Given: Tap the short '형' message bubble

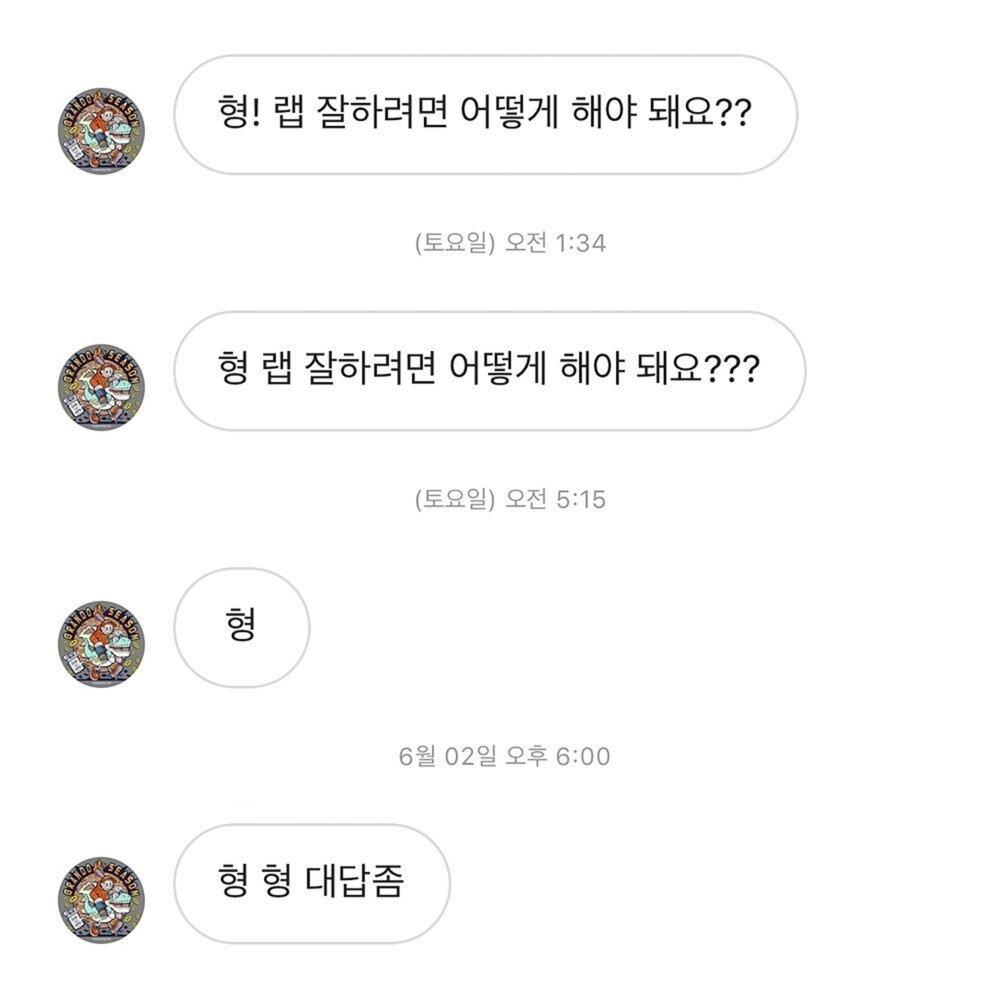Looking at the screenshot, I should (x=241, y=627).
